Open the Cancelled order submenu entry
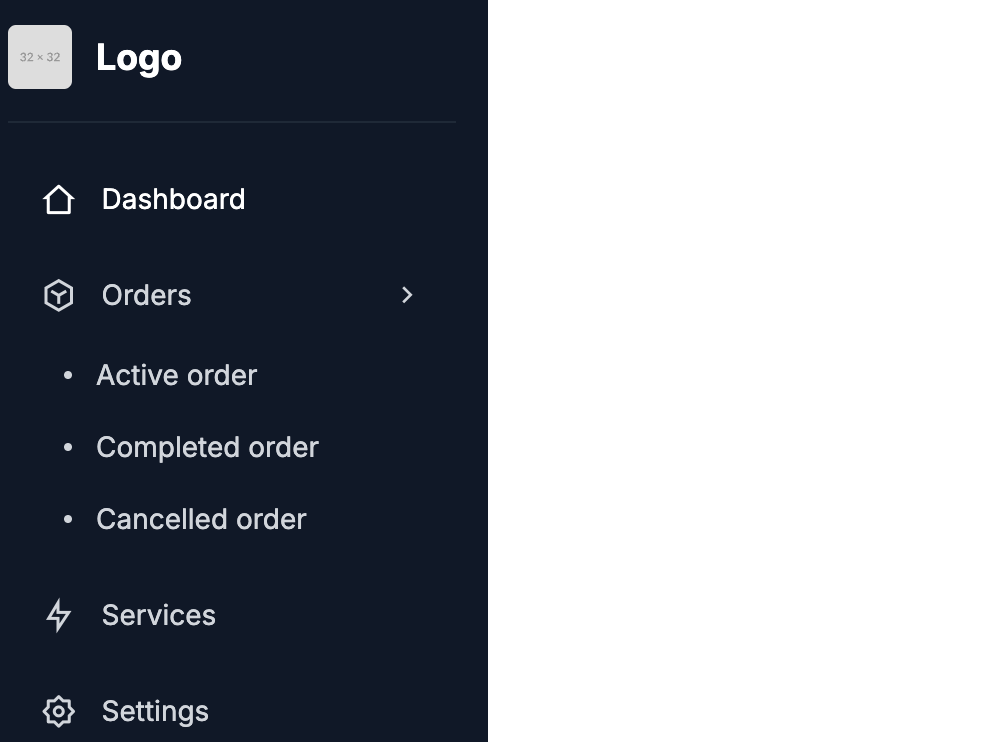998x742 pixels. (x=201, y=519)
